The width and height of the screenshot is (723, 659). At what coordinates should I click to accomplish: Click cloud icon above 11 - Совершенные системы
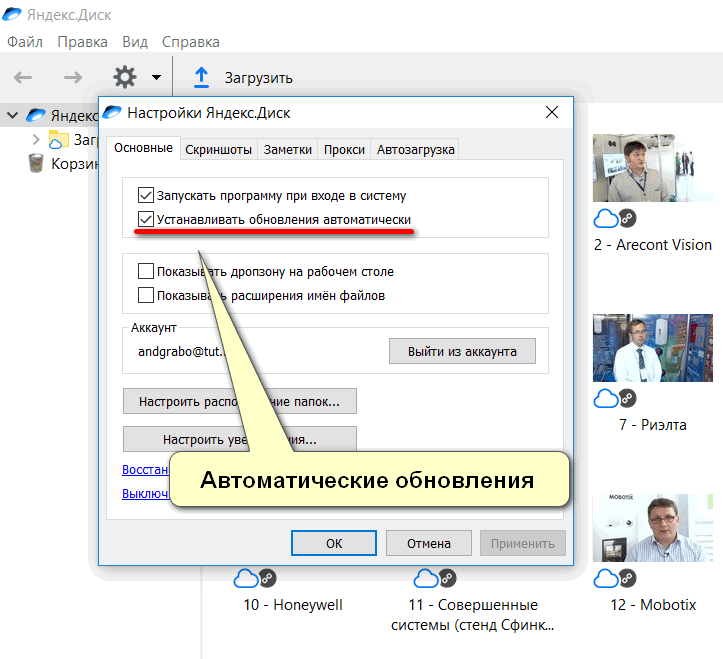pyautogui.click(x=426, y=578)
